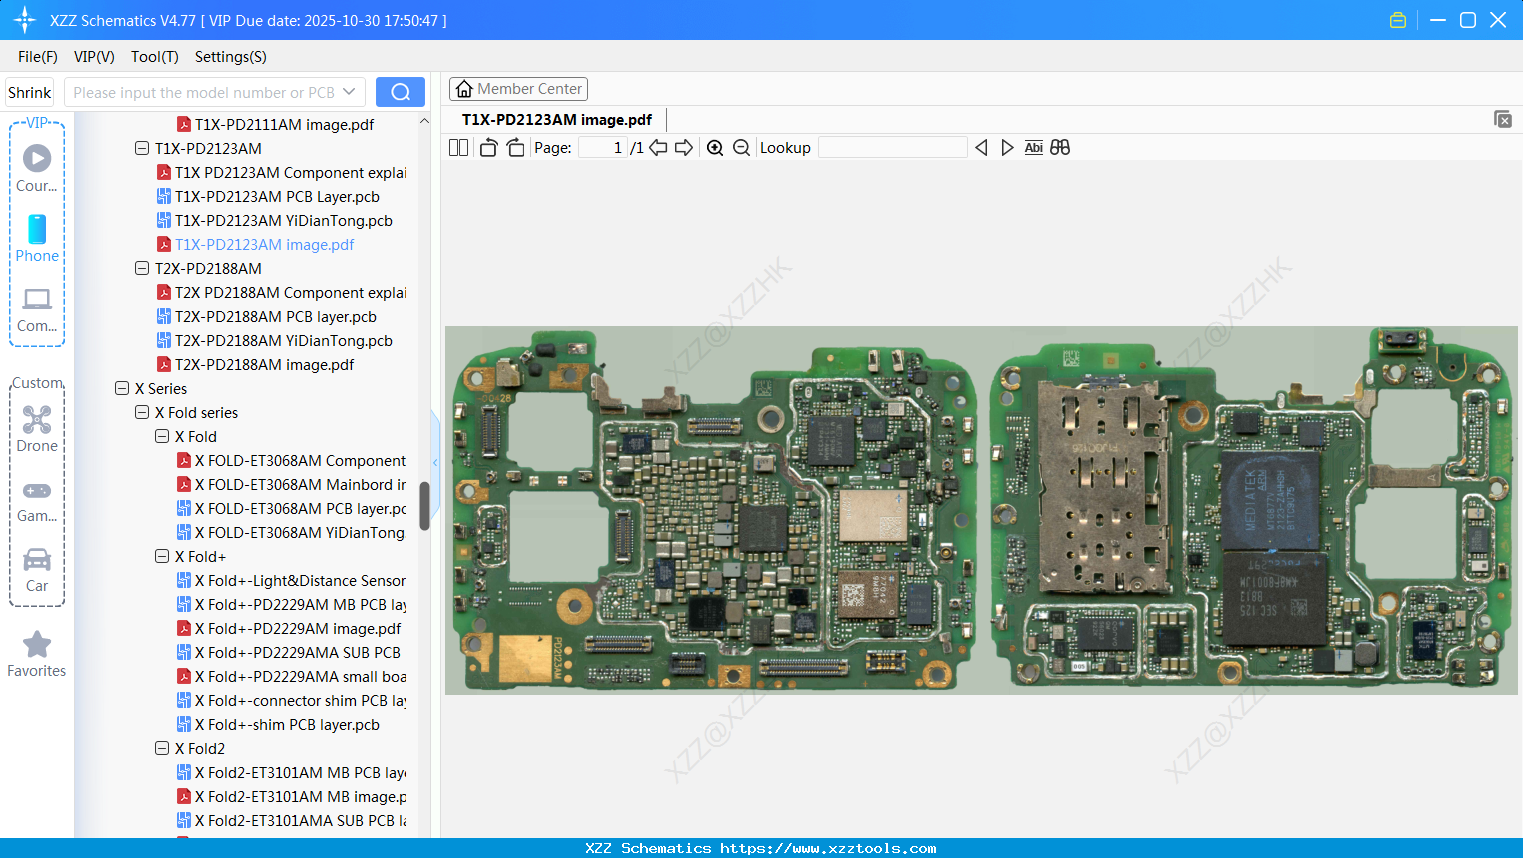Find previous lookup result triangle

(x=981, y=148)
